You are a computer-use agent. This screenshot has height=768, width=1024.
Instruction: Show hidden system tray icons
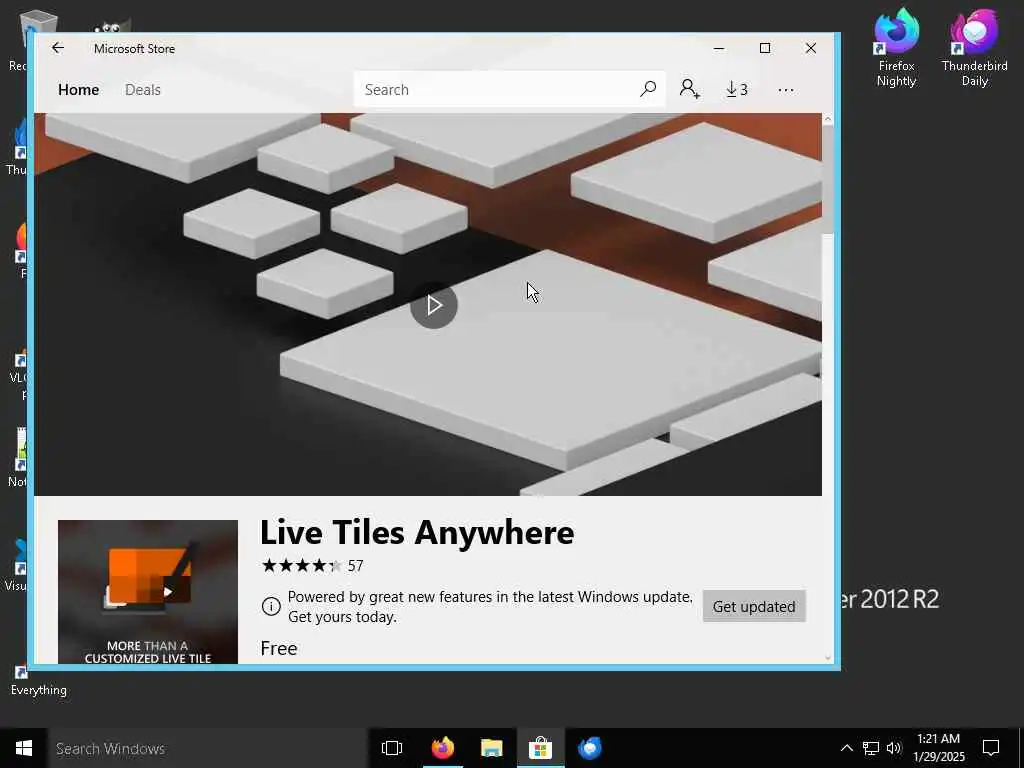(x=846, y=748)
